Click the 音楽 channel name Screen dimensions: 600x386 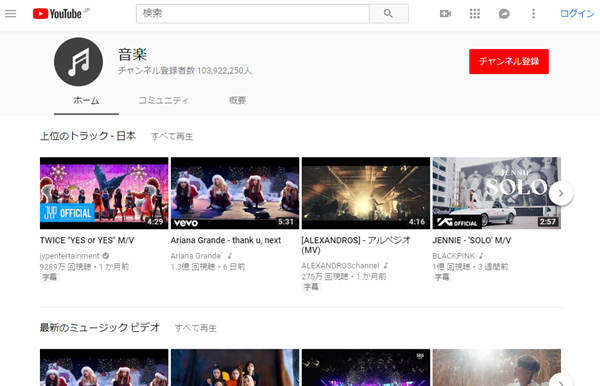click(x=132, y=54)
